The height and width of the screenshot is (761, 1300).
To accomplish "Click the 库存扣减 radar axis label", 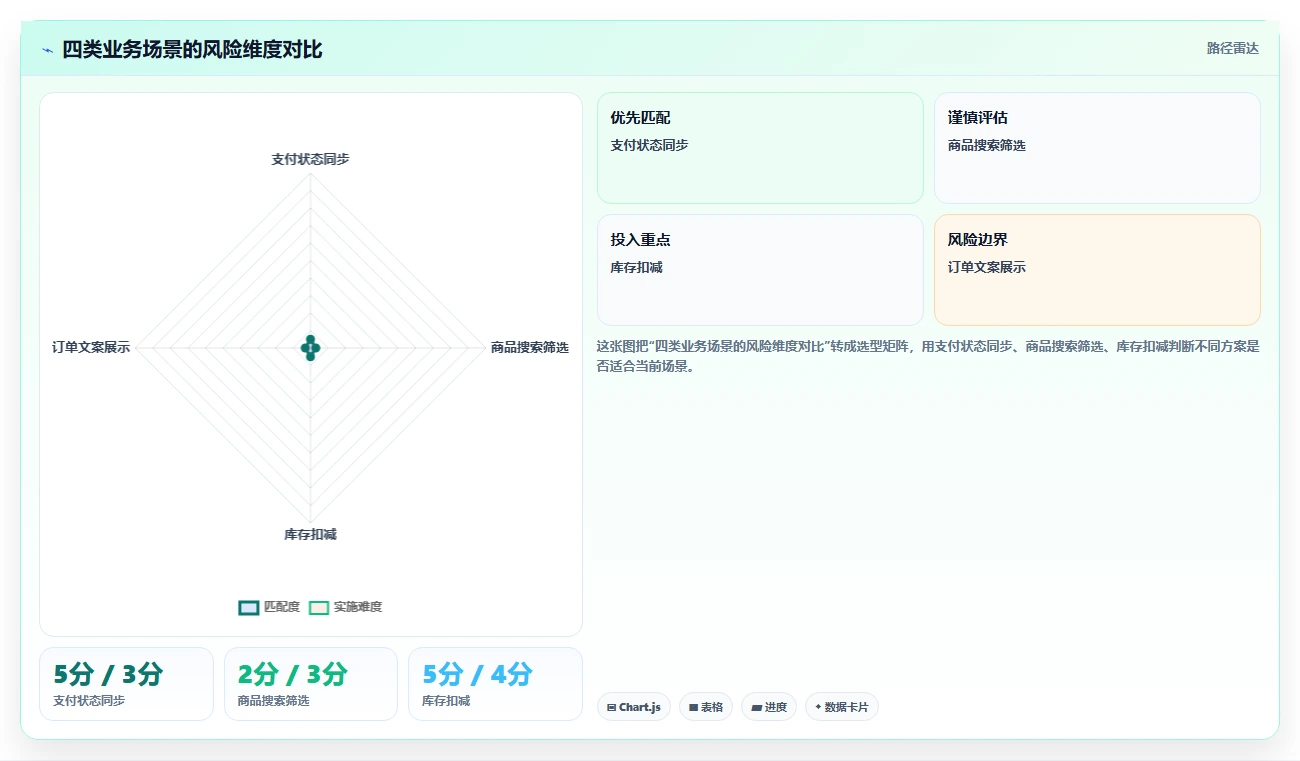I will point(310,534).
